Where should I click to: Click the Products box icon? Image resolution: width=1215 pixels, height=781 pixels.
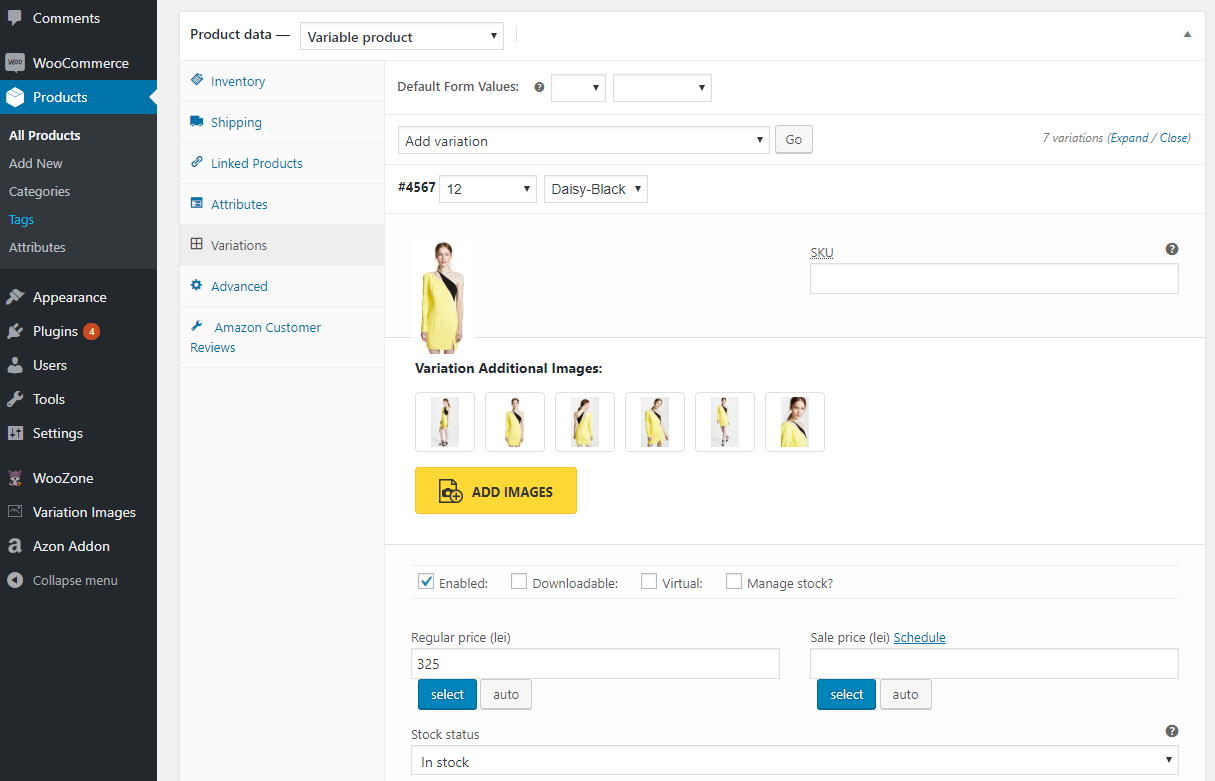(15, 97)
